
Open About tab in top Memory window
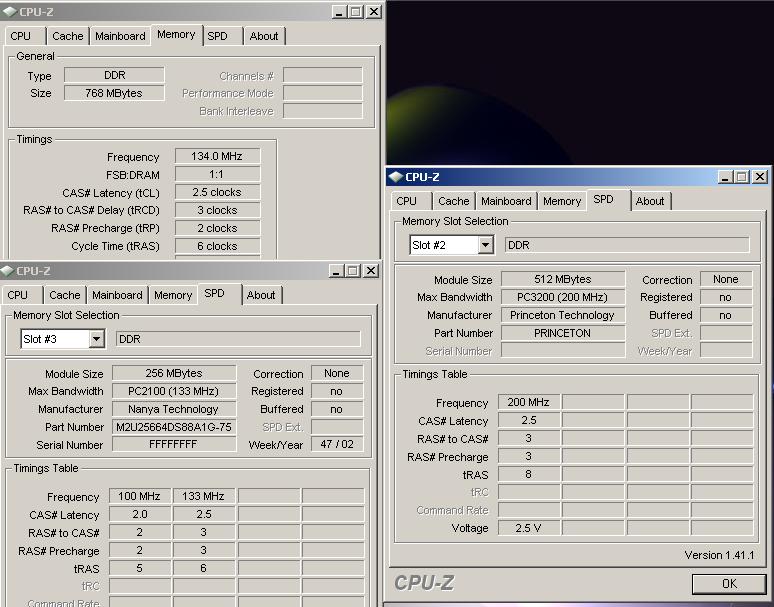pos(264,36)
